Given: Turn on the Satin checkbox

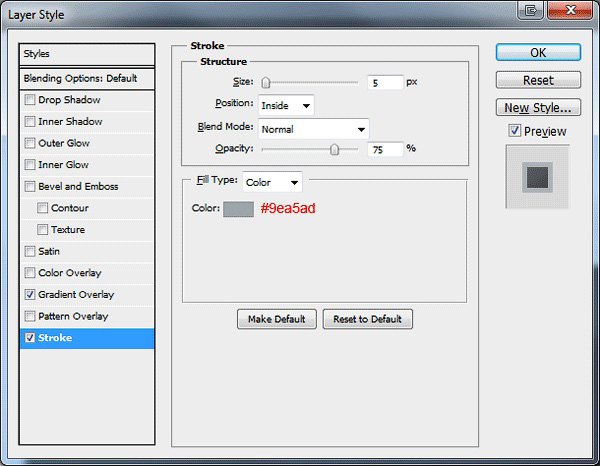Looking at the screenshot, I should 30,251.
